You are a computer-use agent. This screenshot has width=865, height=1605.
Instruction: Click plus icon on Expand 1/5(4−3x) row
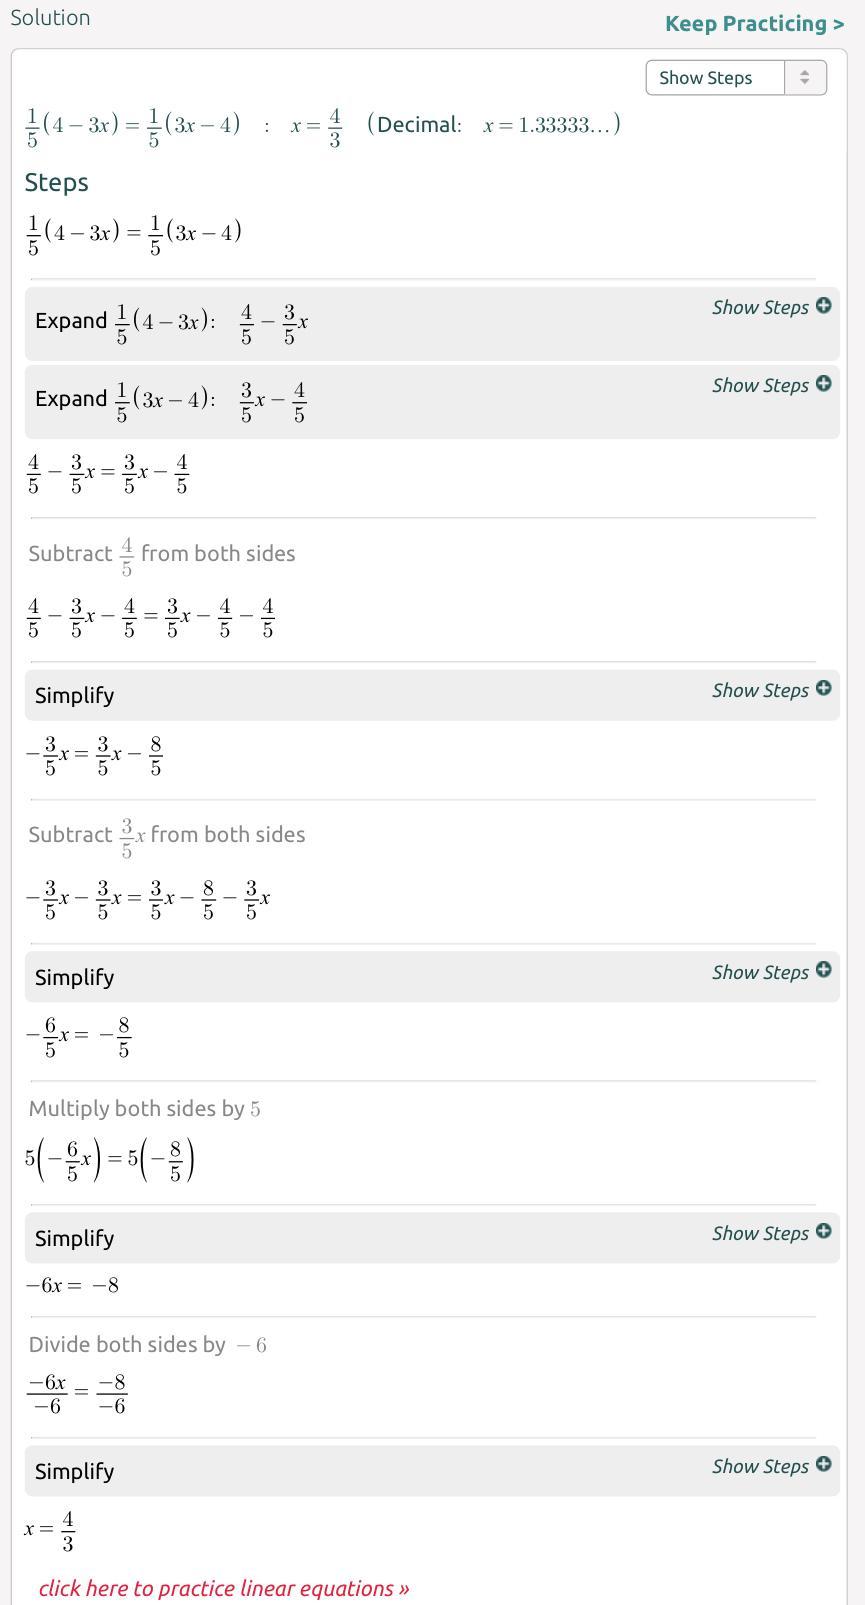[823, 306]
